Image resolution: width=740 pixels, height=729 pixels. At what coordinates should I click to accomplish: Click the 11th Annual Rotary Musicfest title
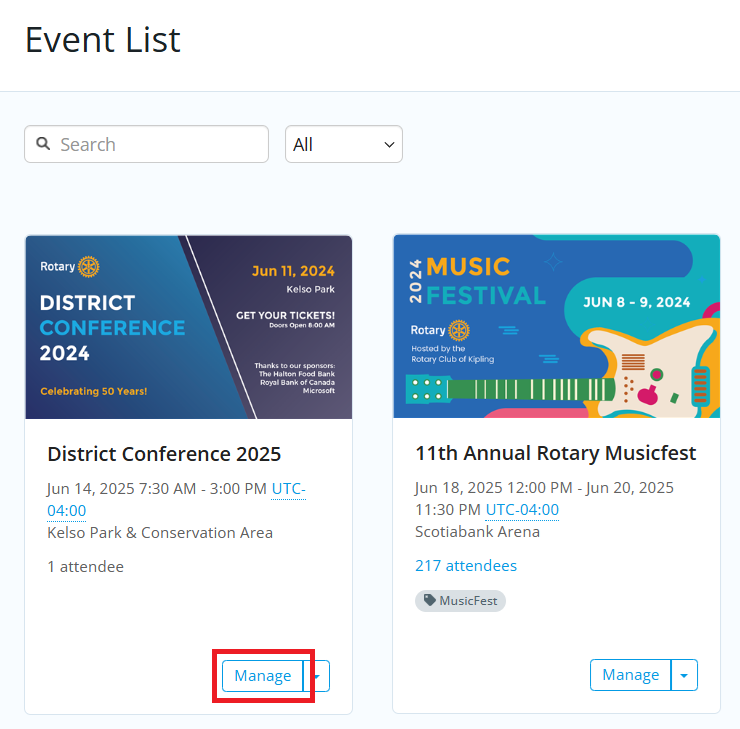pyautogui.click(x=555, y=453)
